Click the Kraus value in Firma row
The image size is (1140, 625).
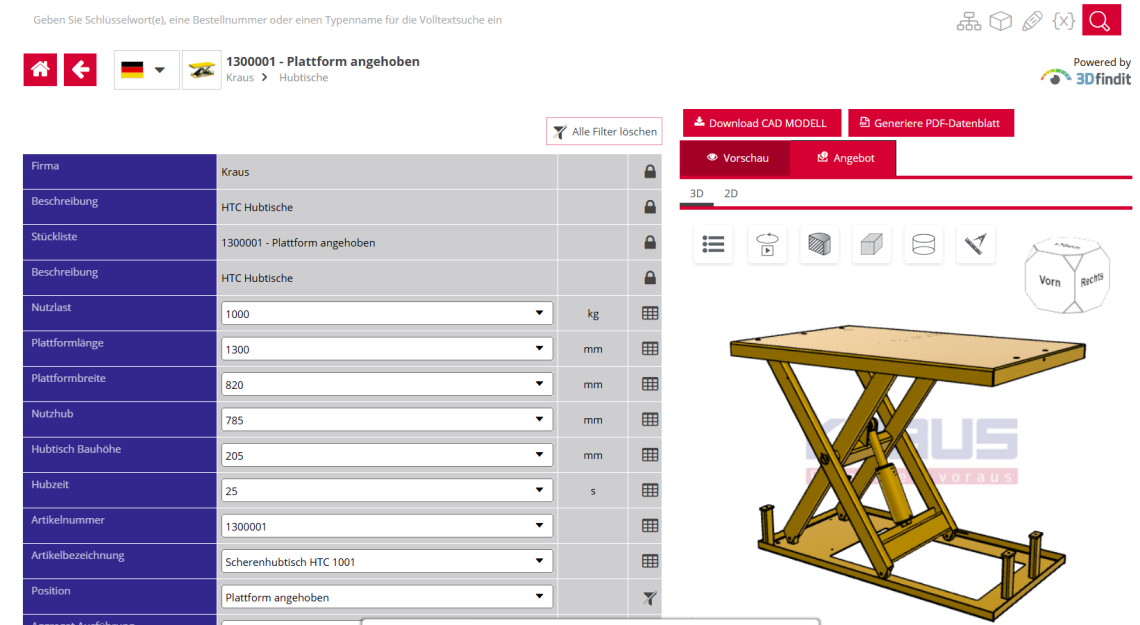[236, 172]
